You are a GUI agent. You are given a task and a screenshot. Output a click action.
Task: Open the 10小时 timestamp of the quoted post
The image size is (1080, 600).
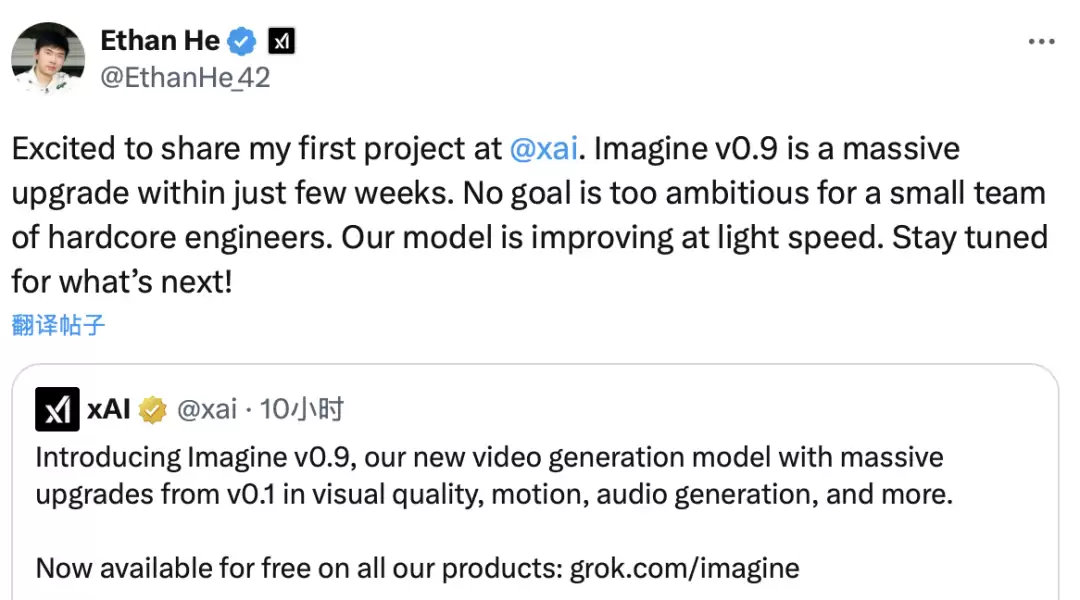point(302,409)
